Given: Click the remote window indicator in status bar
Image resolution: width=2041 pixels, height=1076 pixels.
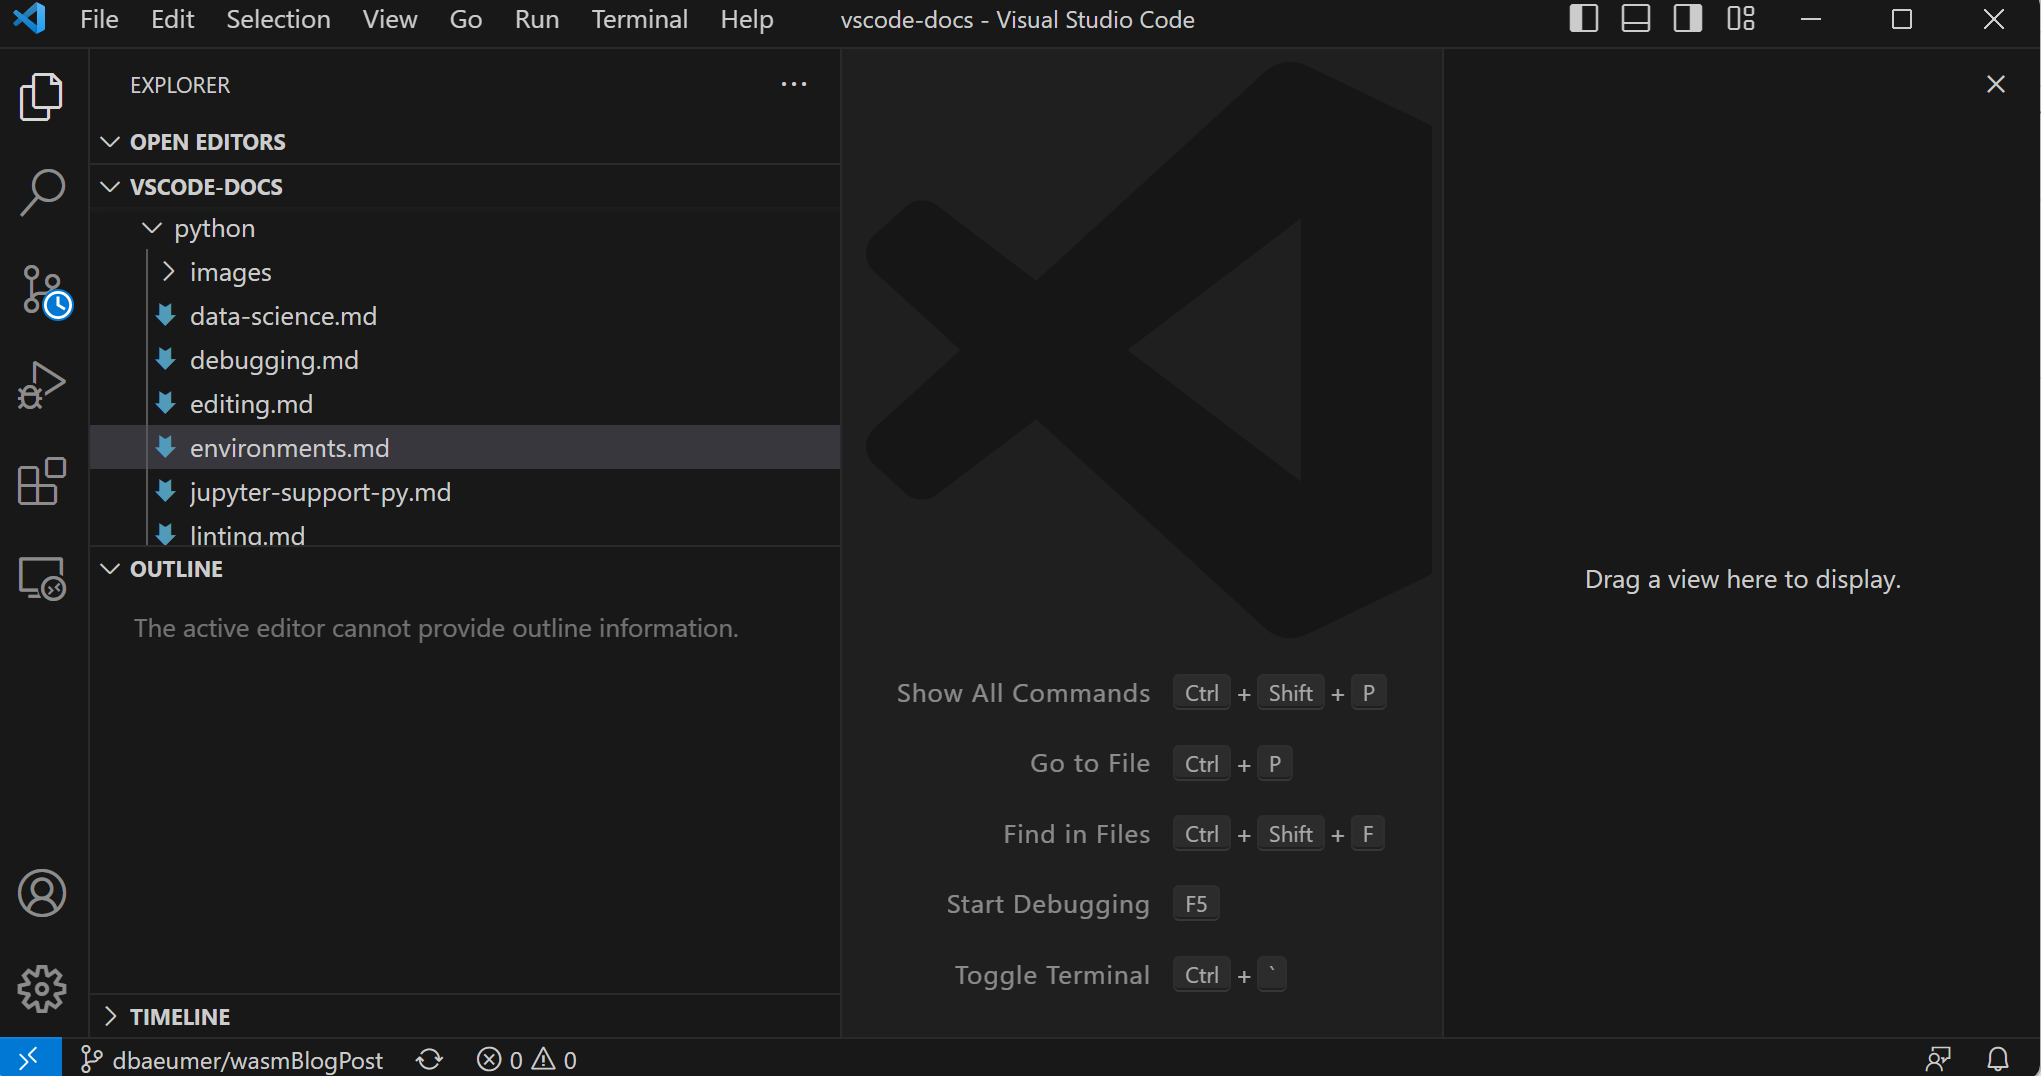Looking at the screenshot, I should [30, 1058].
